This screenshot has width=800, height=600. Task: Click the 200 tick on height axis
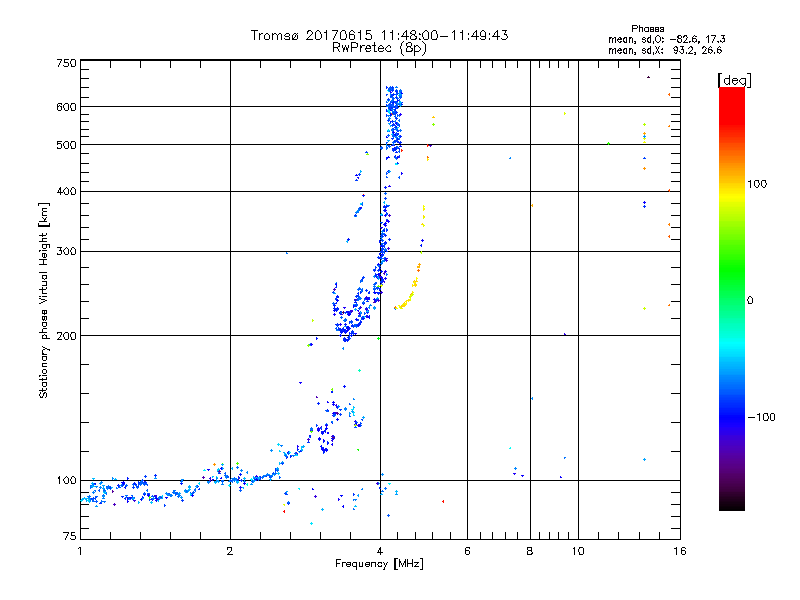click(x=66, y=336)
